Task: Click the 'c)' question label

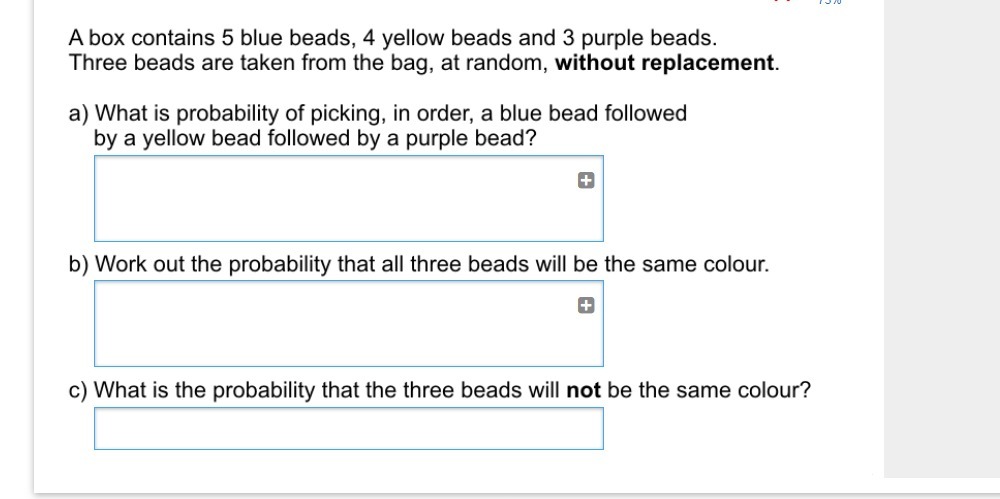Action: [78, 389]
